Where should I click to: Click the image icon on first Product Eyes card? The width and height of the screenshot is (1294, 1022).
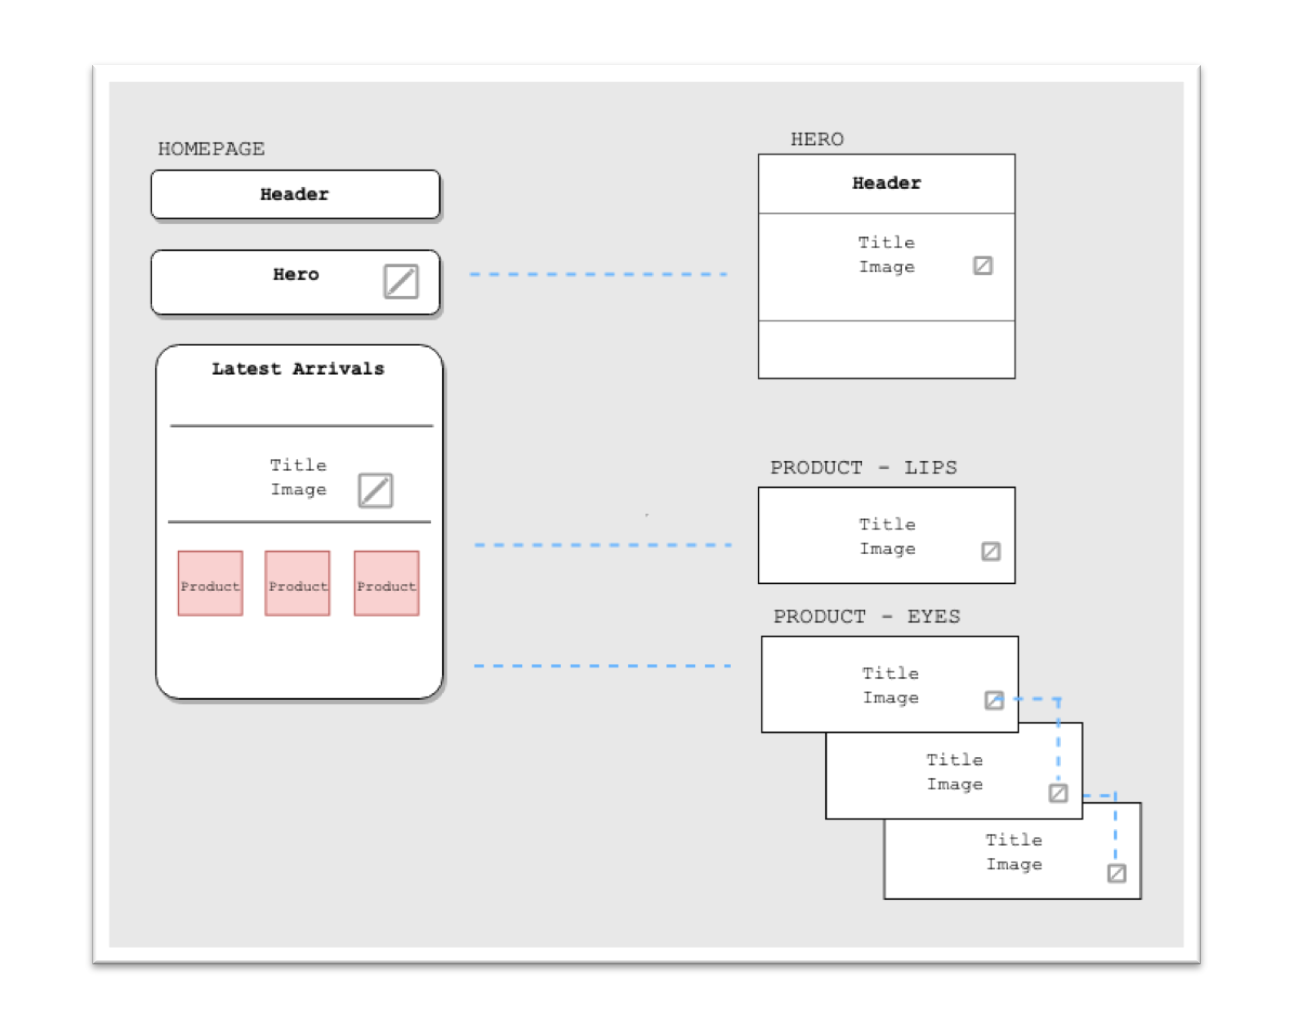click(994, 700)
